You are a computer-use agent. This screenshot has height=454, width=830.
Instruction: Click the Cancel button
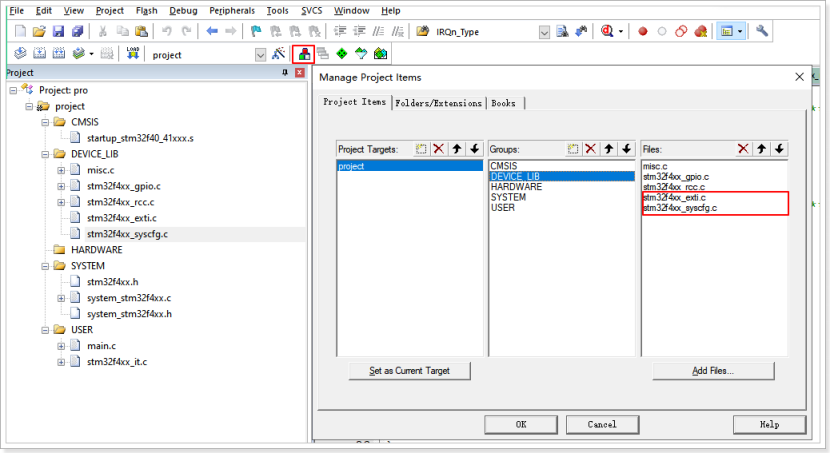602,424
